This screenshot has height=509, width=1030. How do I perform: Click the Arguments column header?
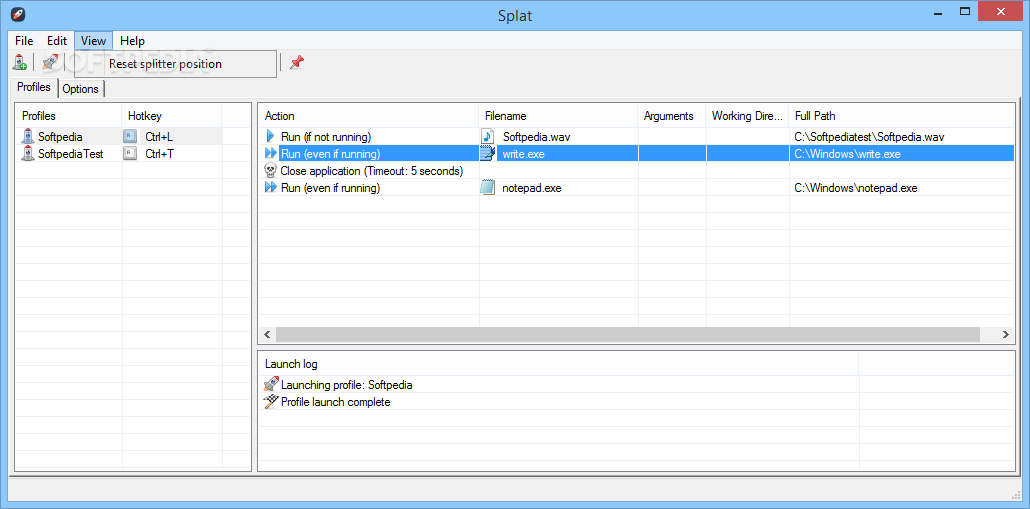pos(672,116)
